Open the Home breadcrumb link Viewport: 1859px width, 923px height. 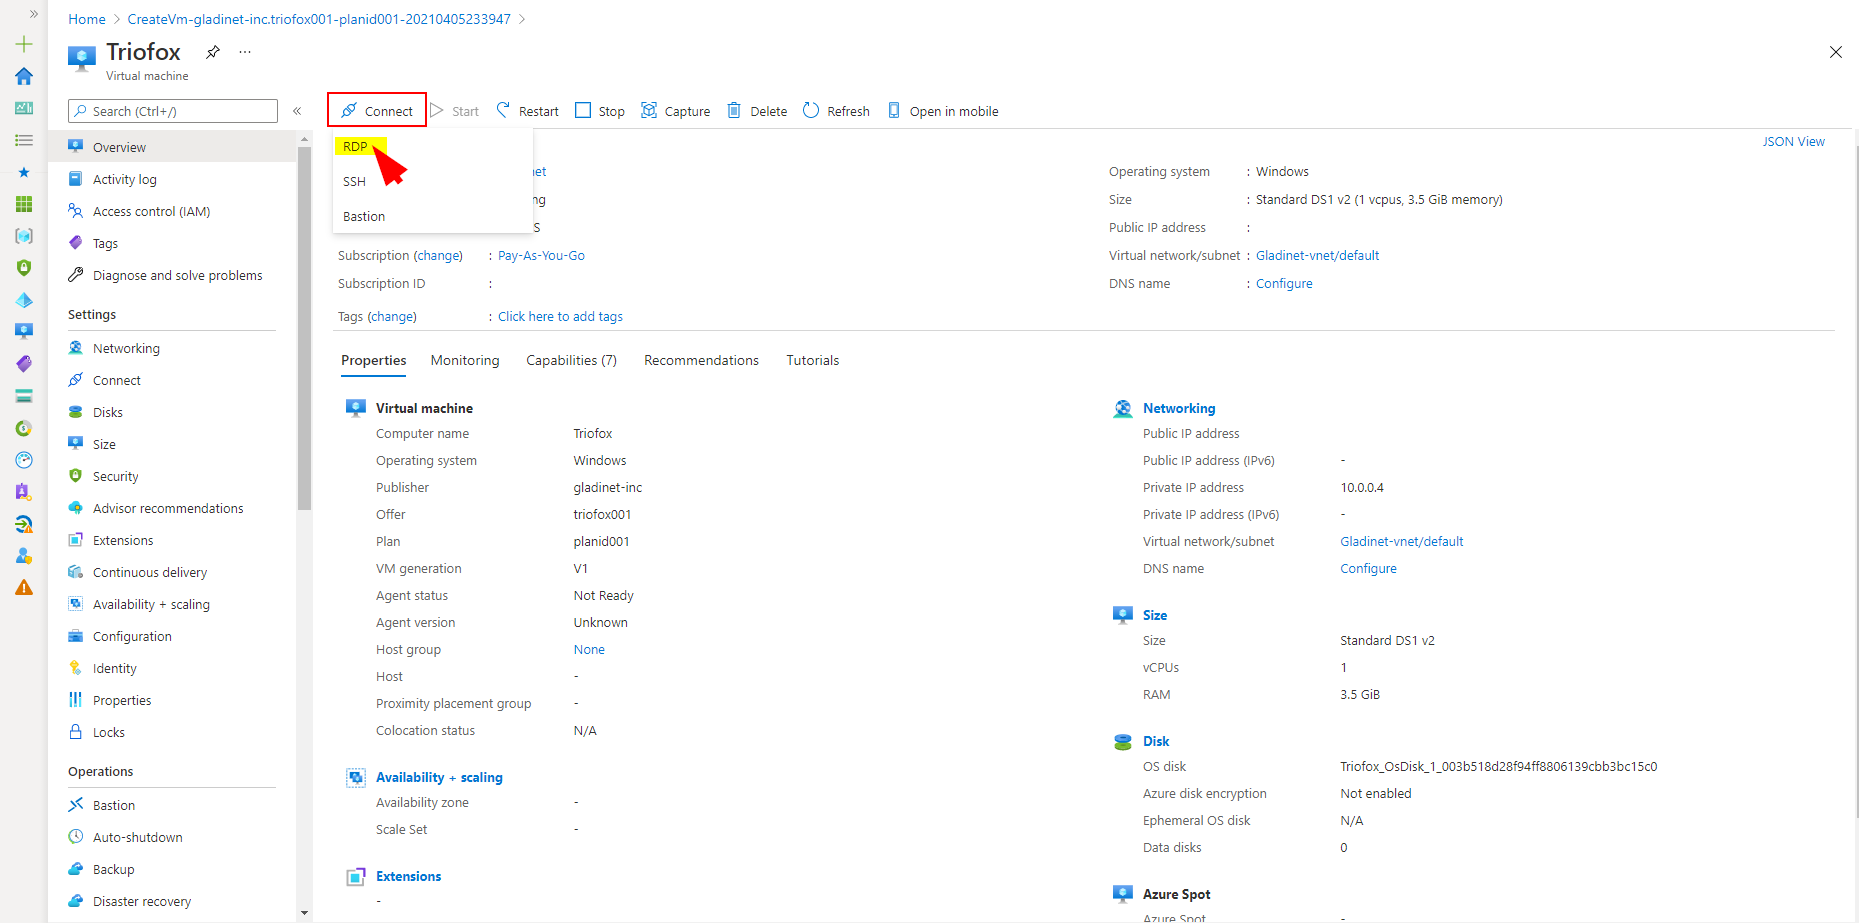86,18
